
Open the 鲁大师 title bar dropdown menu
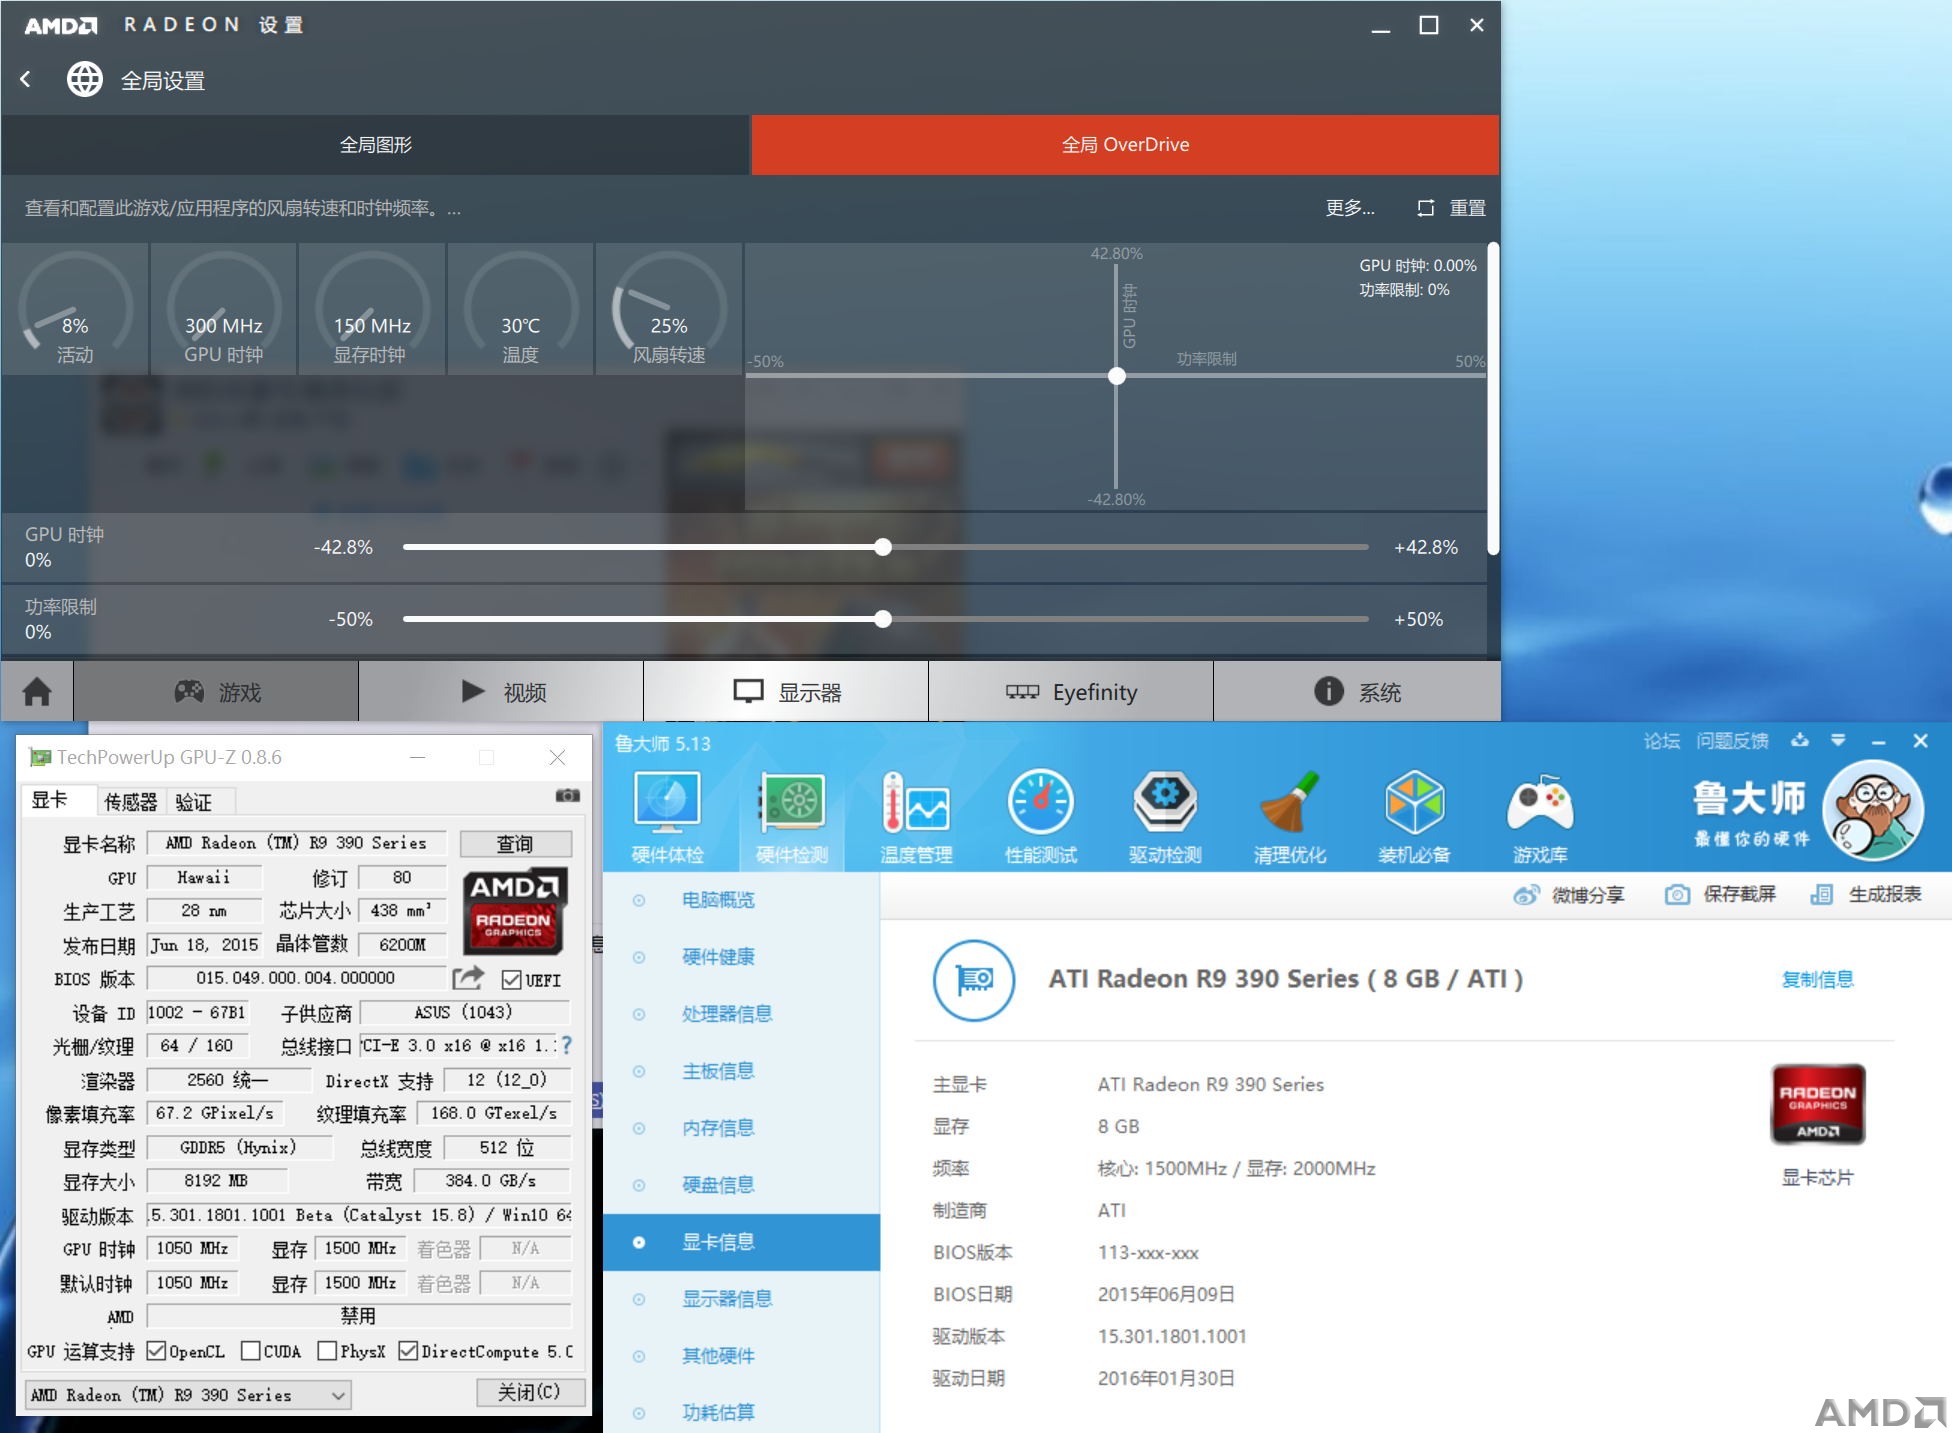(x=1838, y=740)
